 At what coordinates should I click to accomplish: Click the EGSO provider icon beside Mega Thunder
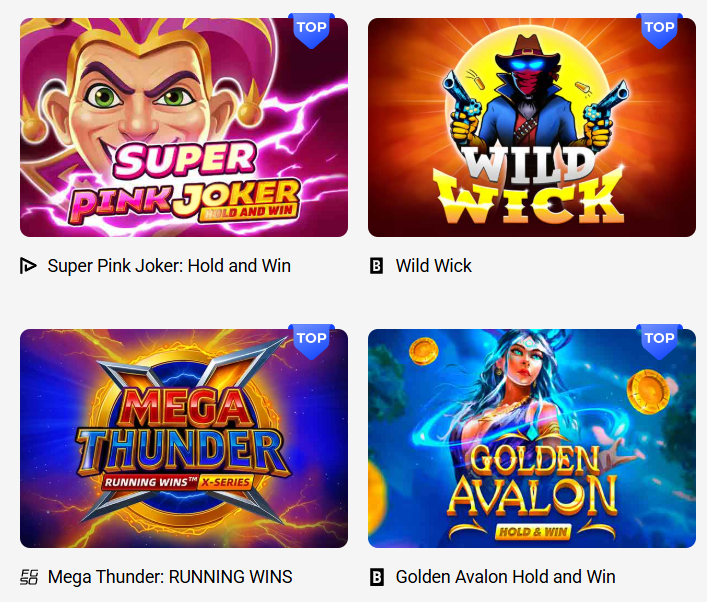click(x=29, y=577)
